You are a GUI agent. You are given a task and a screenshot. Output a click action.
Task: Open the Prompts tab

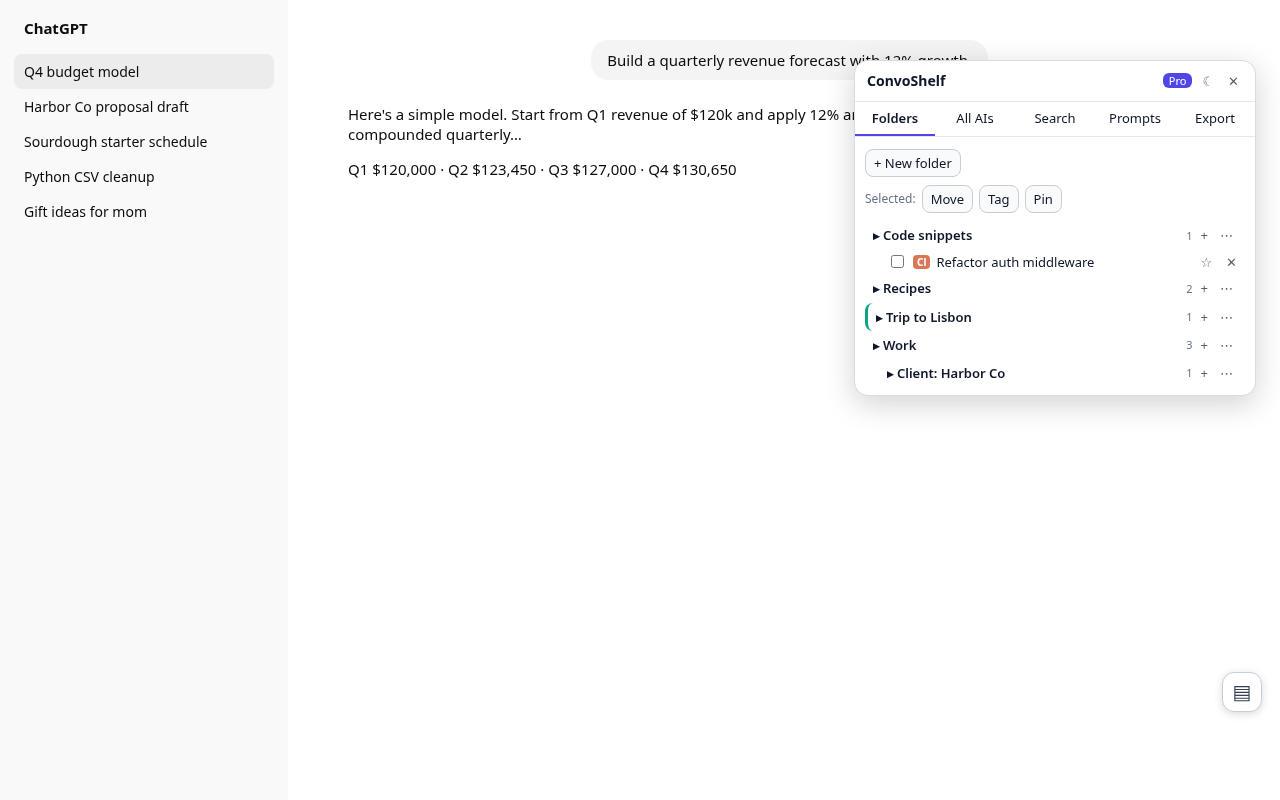point(1135,118)
